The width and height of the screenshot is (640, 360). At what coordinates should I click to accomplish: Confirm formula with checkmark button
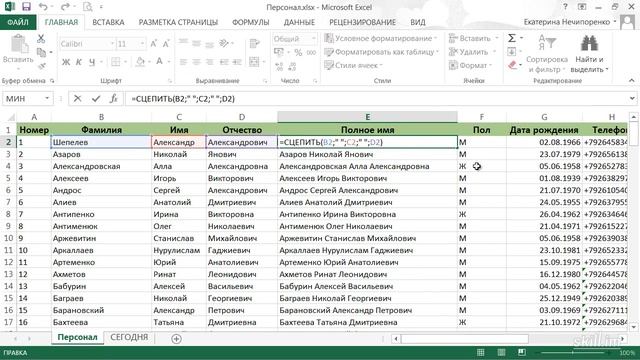coord(96,98)
